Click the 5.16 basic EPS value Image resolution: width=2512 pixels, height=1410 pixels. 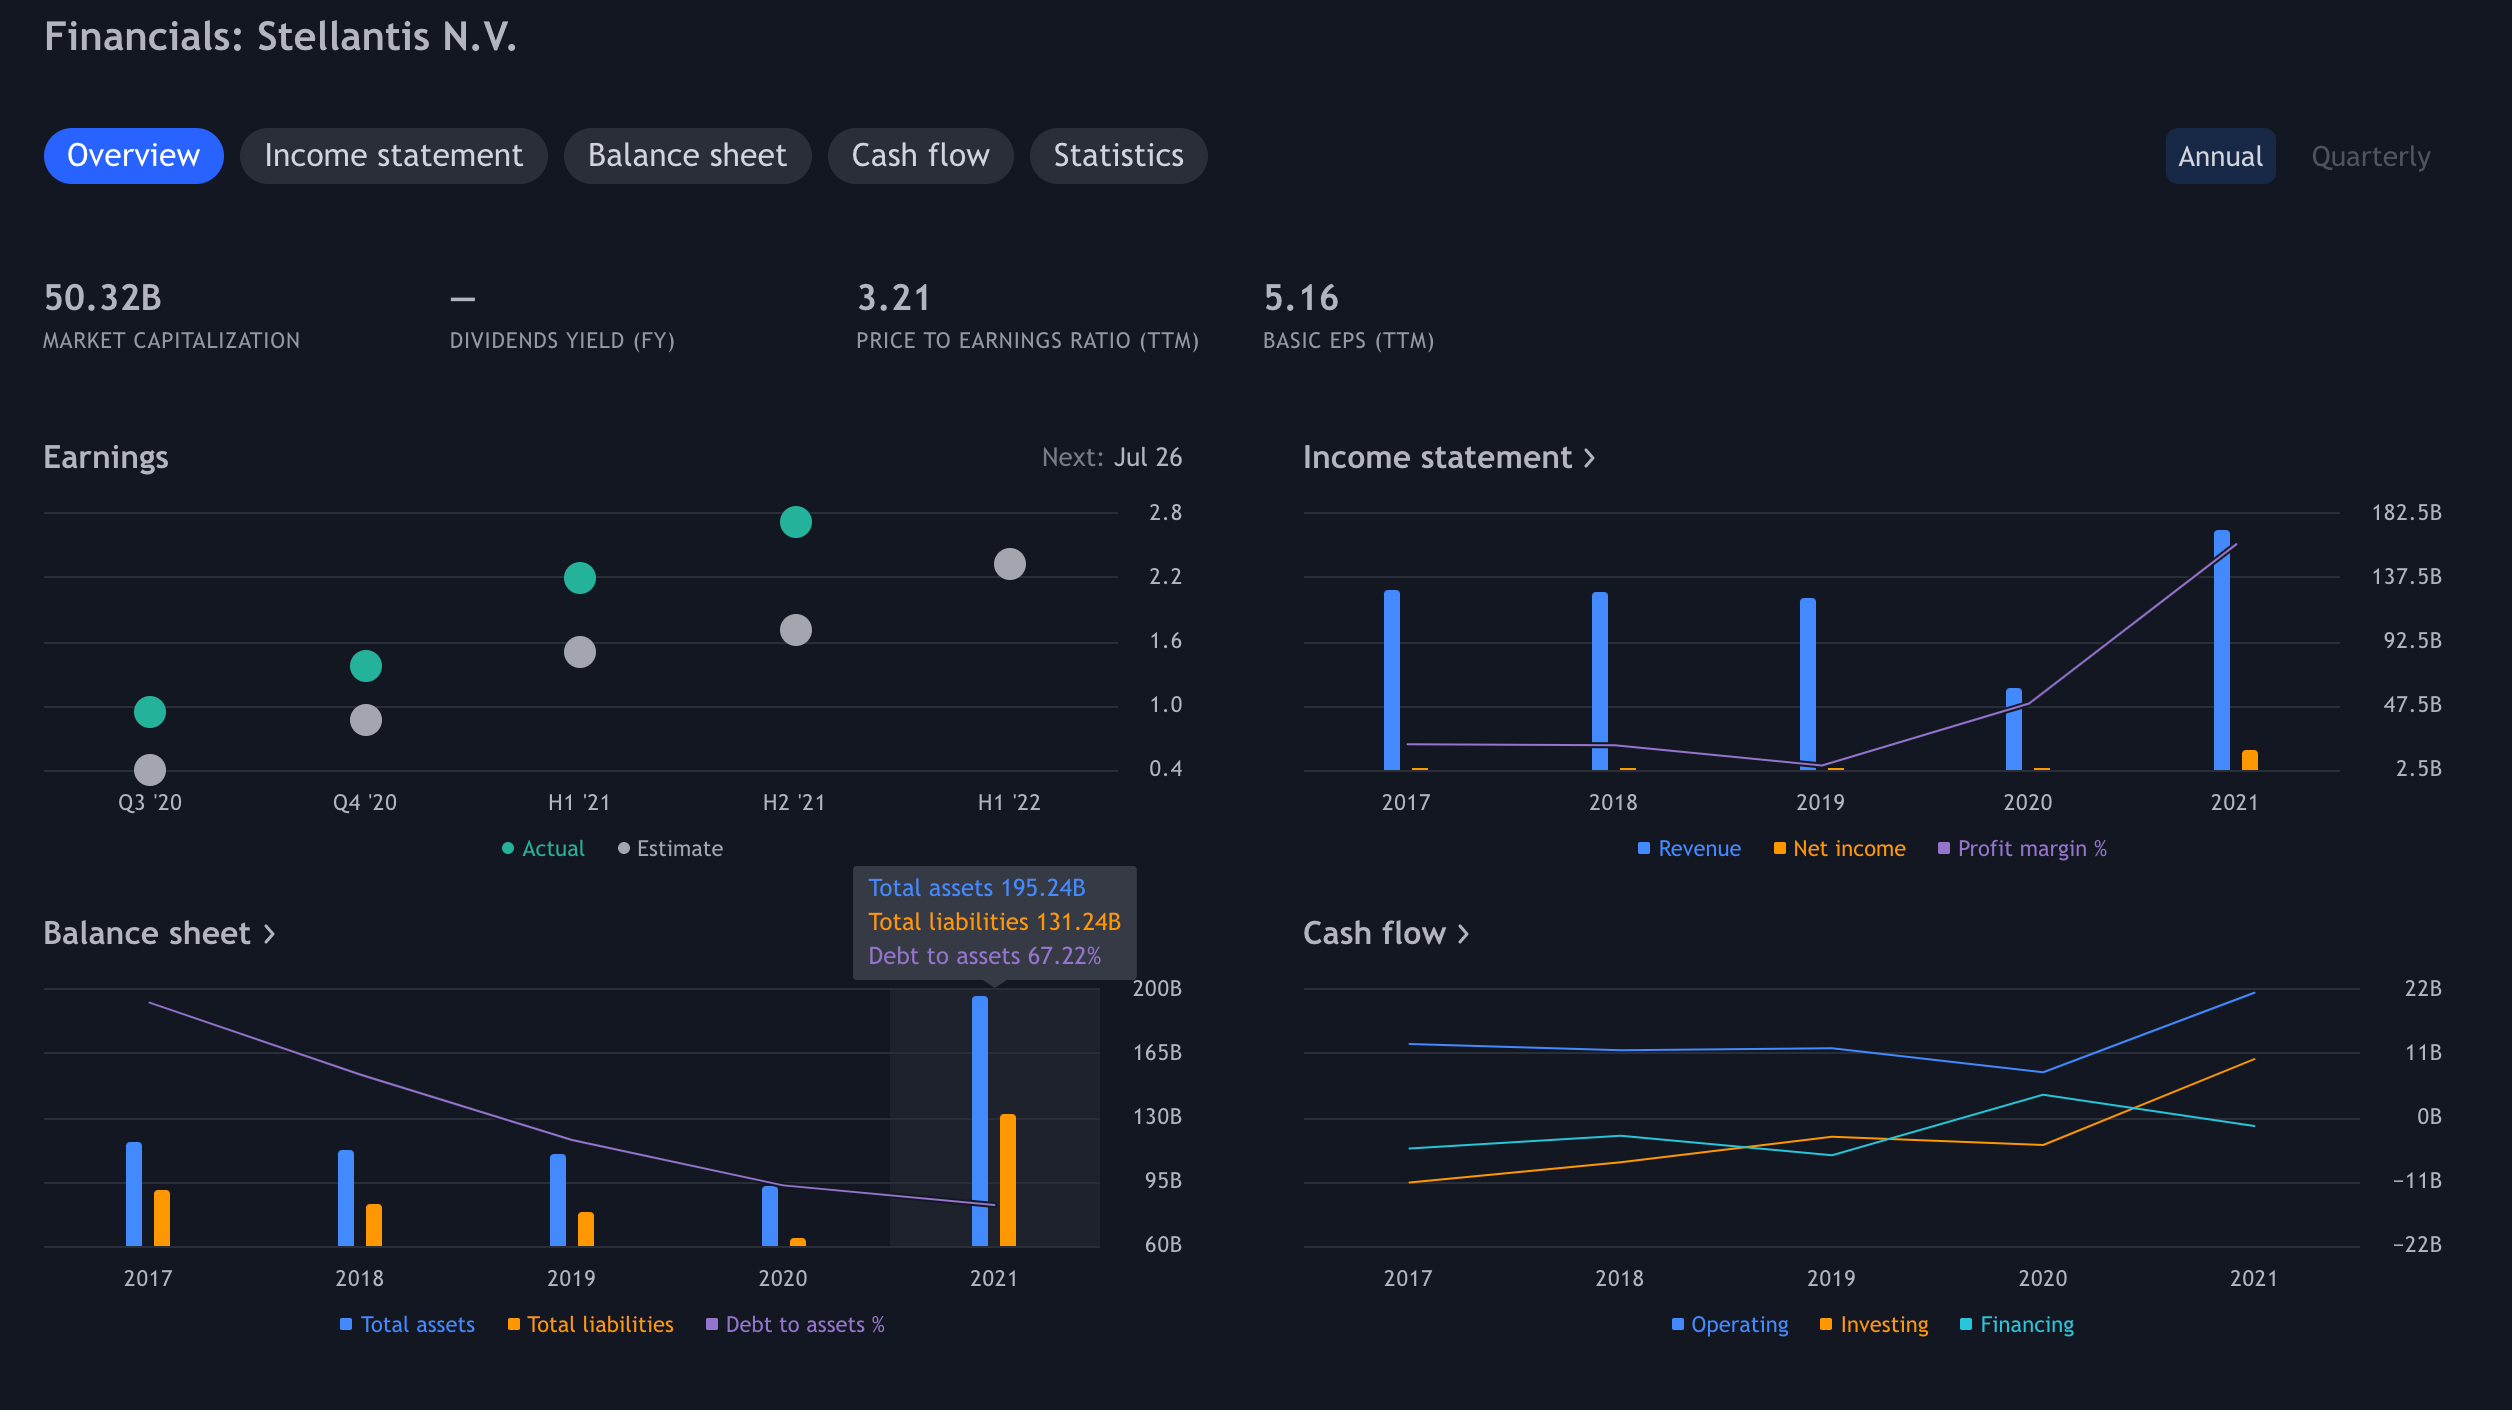(x=1301, y=298)
